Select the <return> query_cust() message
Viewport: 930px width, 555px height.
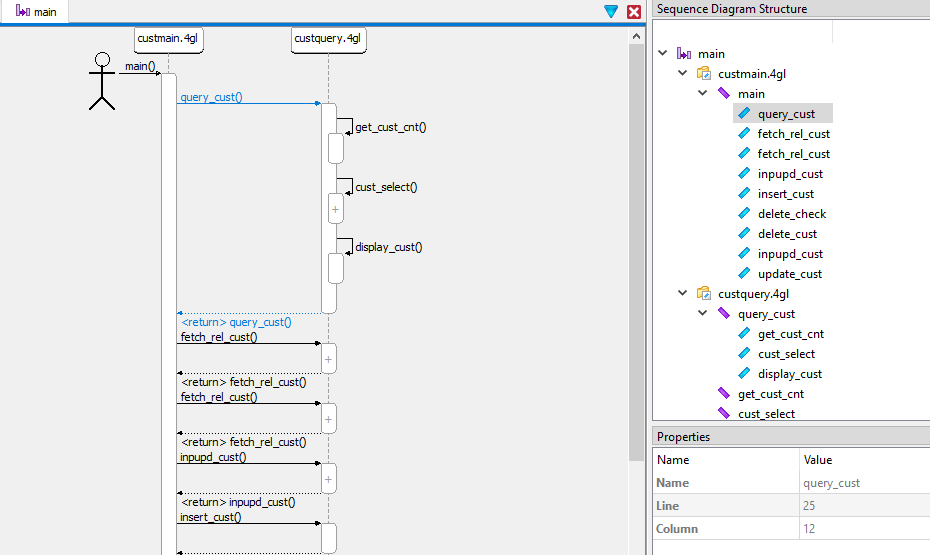[236, 322]
